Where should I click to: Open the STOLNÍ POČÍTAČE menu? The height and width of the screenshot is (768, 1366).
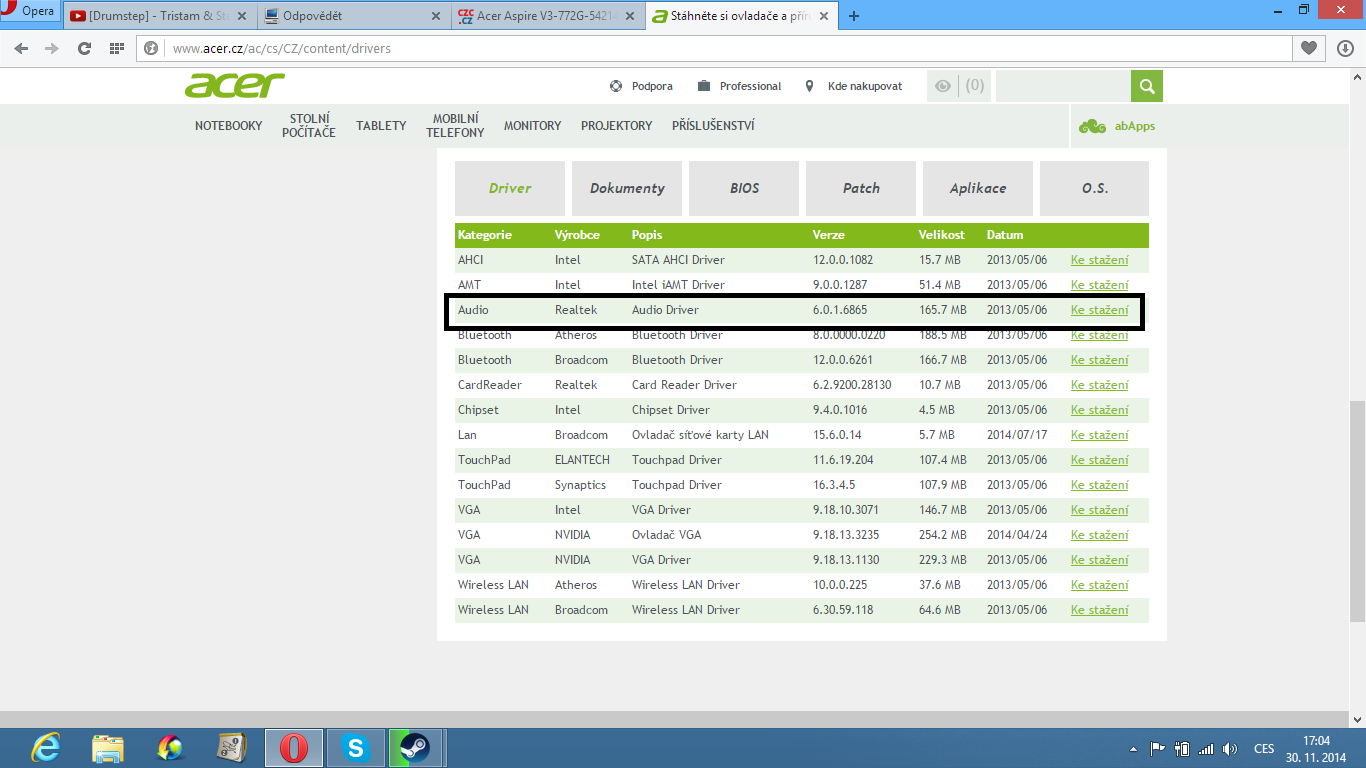click(309, 126)
